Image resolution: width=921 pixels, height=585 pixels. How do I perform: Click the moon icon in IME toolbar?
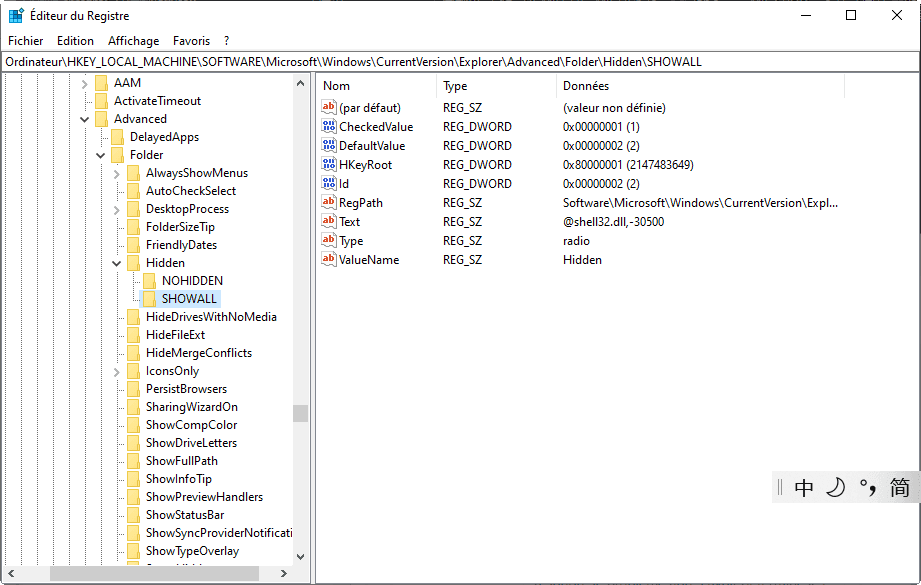pos(835,488)
